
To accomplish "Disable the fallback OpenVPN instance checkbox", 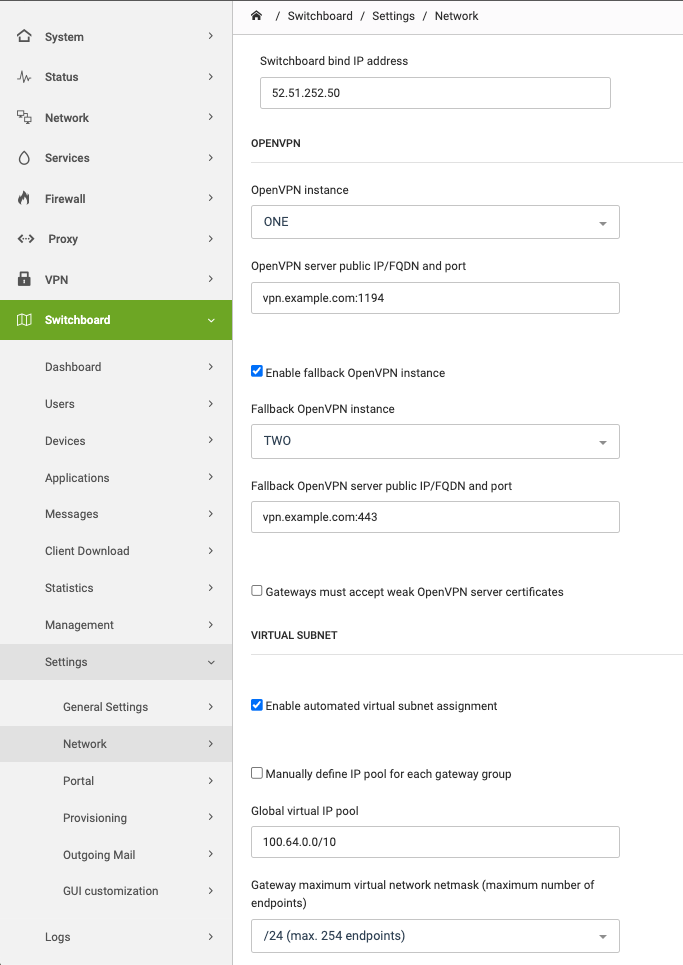I will click(x=257, y=371).
